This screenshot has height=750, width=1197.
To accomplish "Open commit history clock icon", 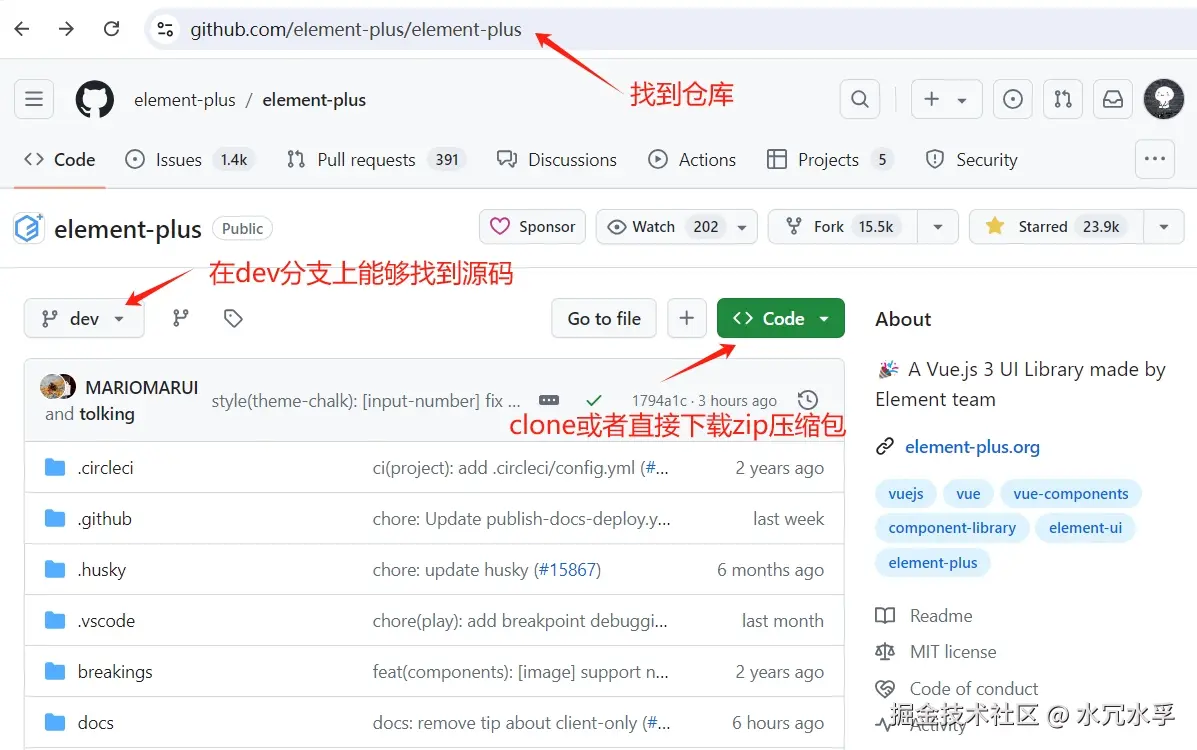I will click(808, 399).
